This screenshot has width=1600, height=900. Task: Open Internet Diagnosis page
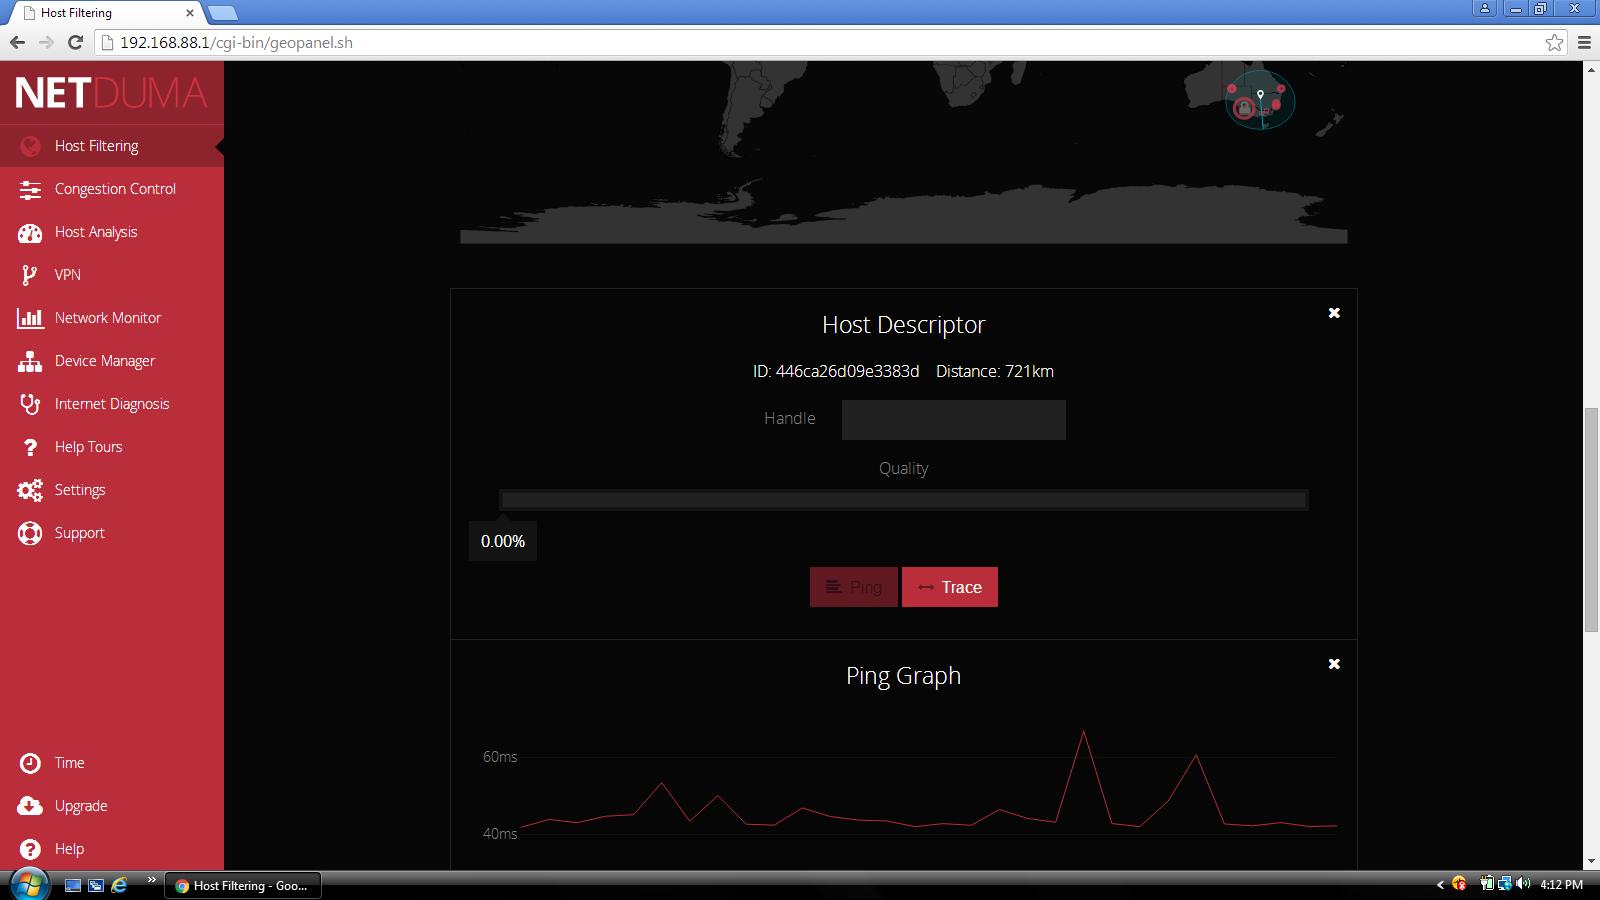112,404
